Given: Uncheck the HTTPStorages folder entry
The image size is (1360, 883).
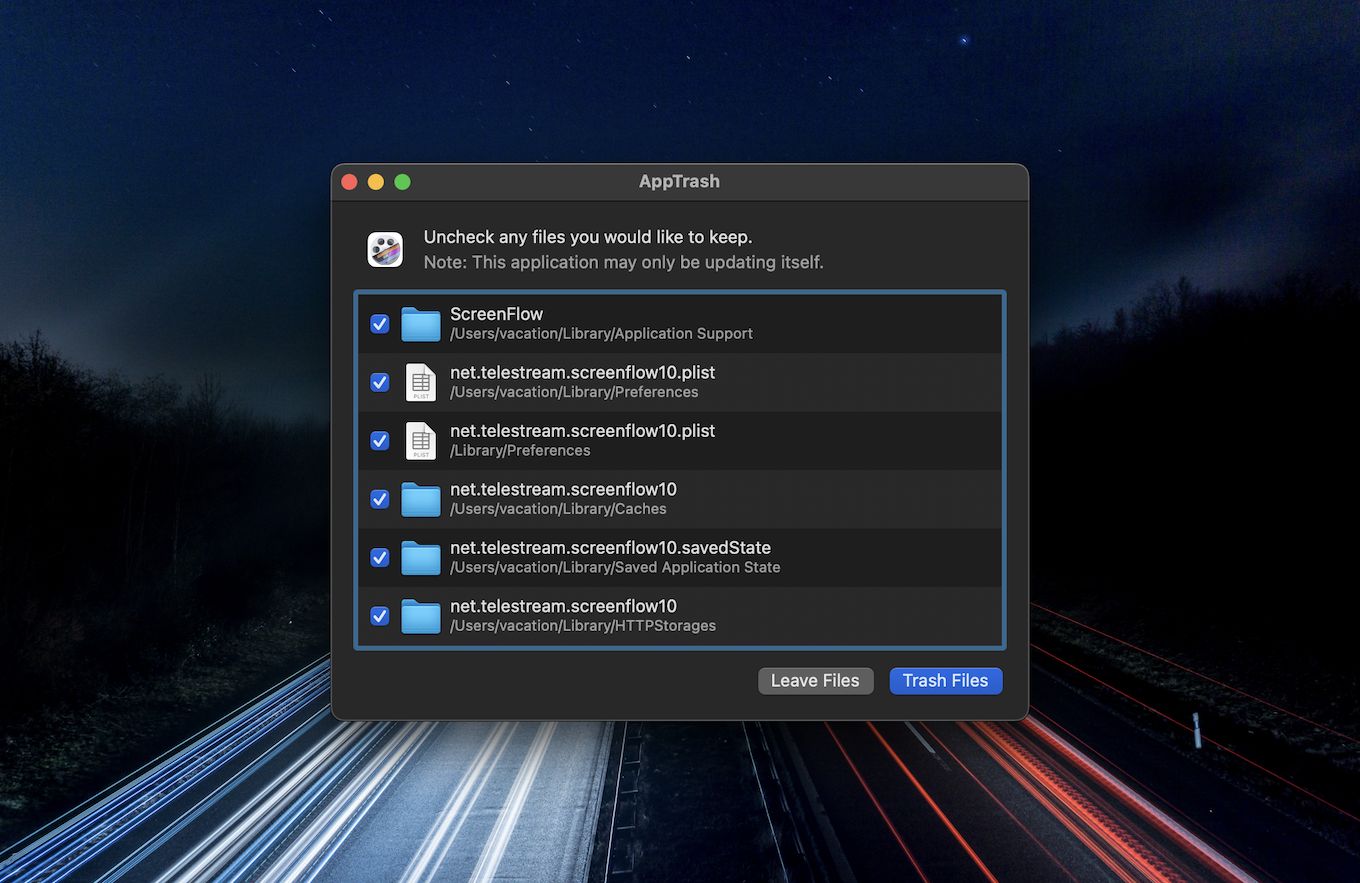Looking at the screenshot, I should (x=379, y=616).
